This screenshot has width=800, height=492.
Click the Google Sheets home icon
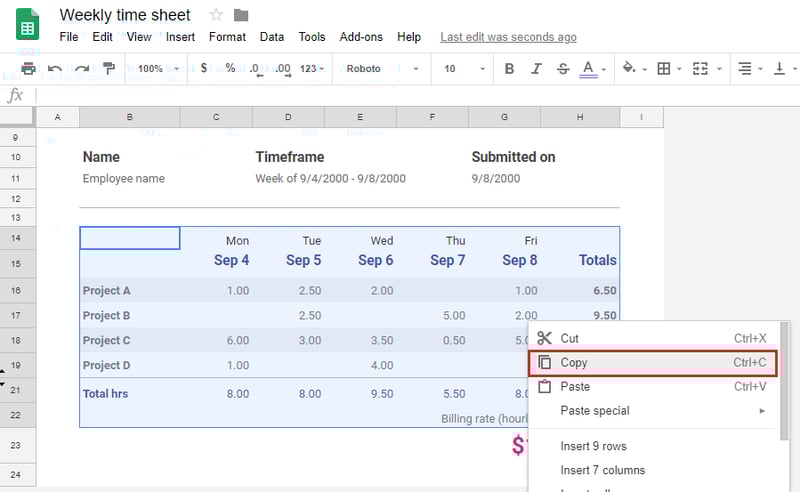coord(28,24)
